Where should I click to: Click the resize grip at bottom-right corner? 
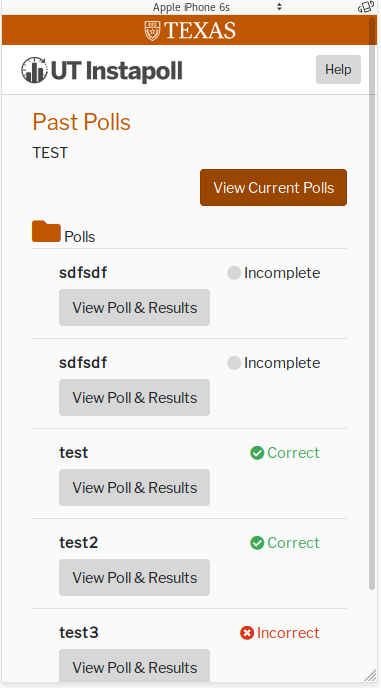point(371,676)
